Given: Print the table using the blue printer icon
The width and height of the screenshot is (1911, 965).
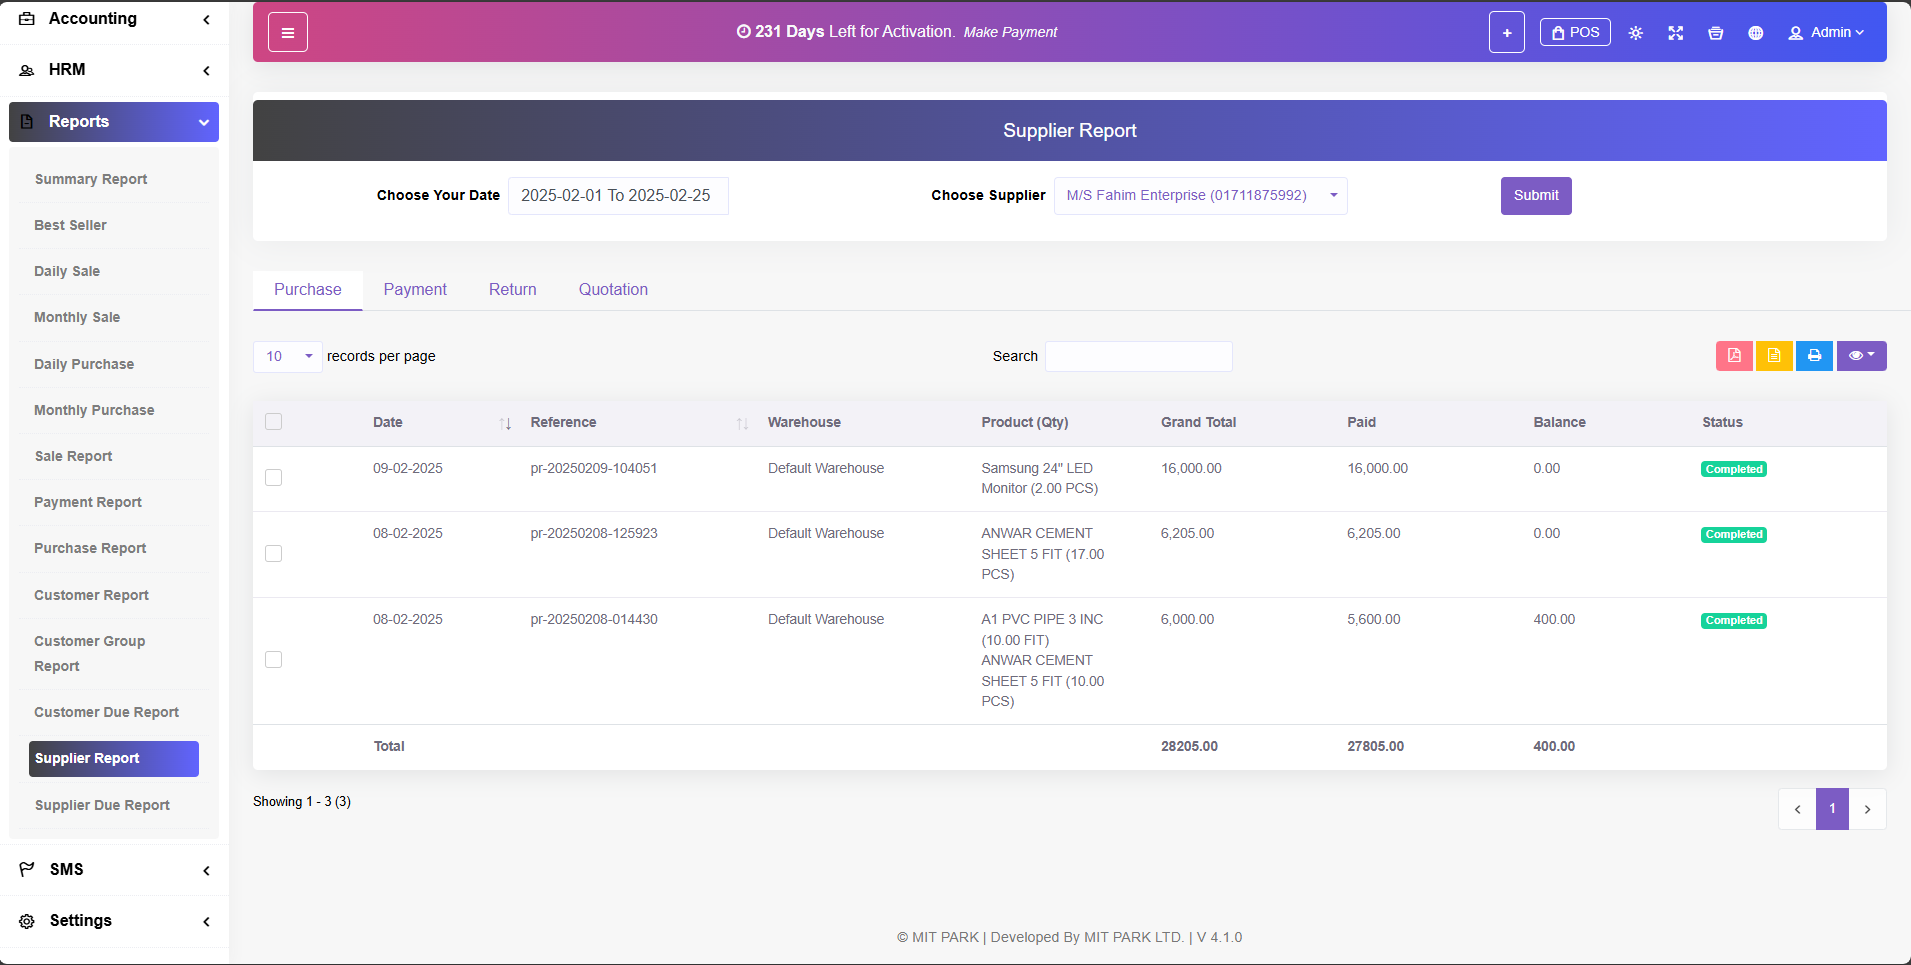Looking at the screenshot, I should pos(1814,356).
